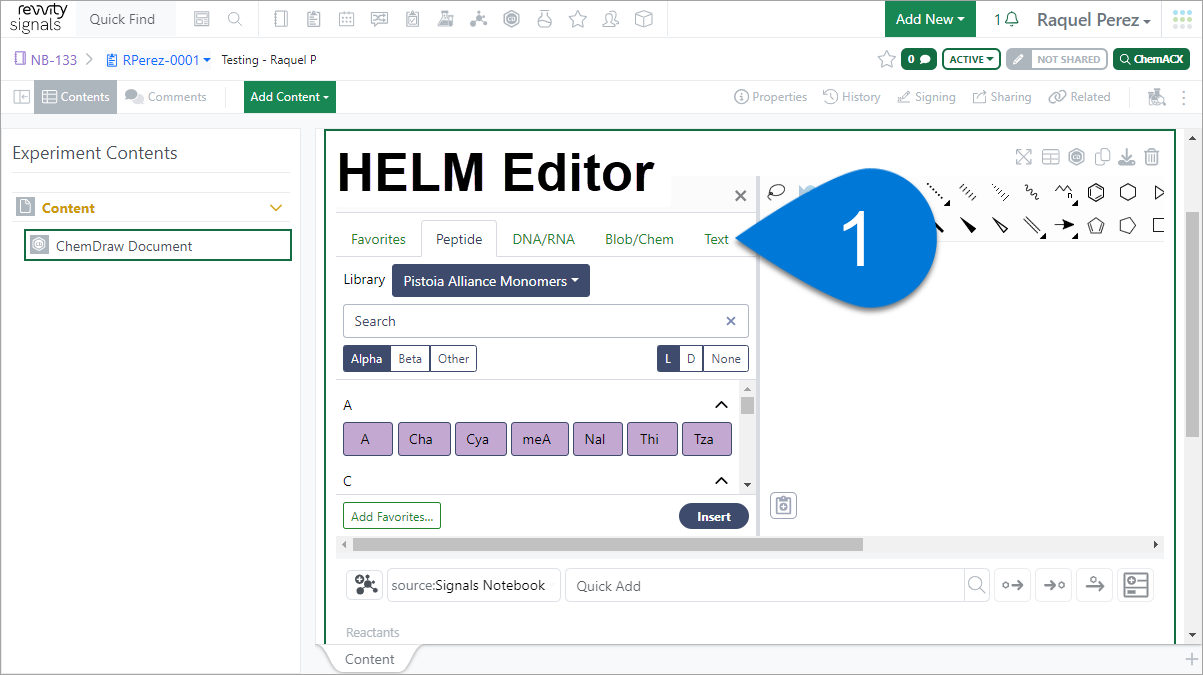Open the Properties panel
Screen dimensions: 1203x675
click(770, 97)
